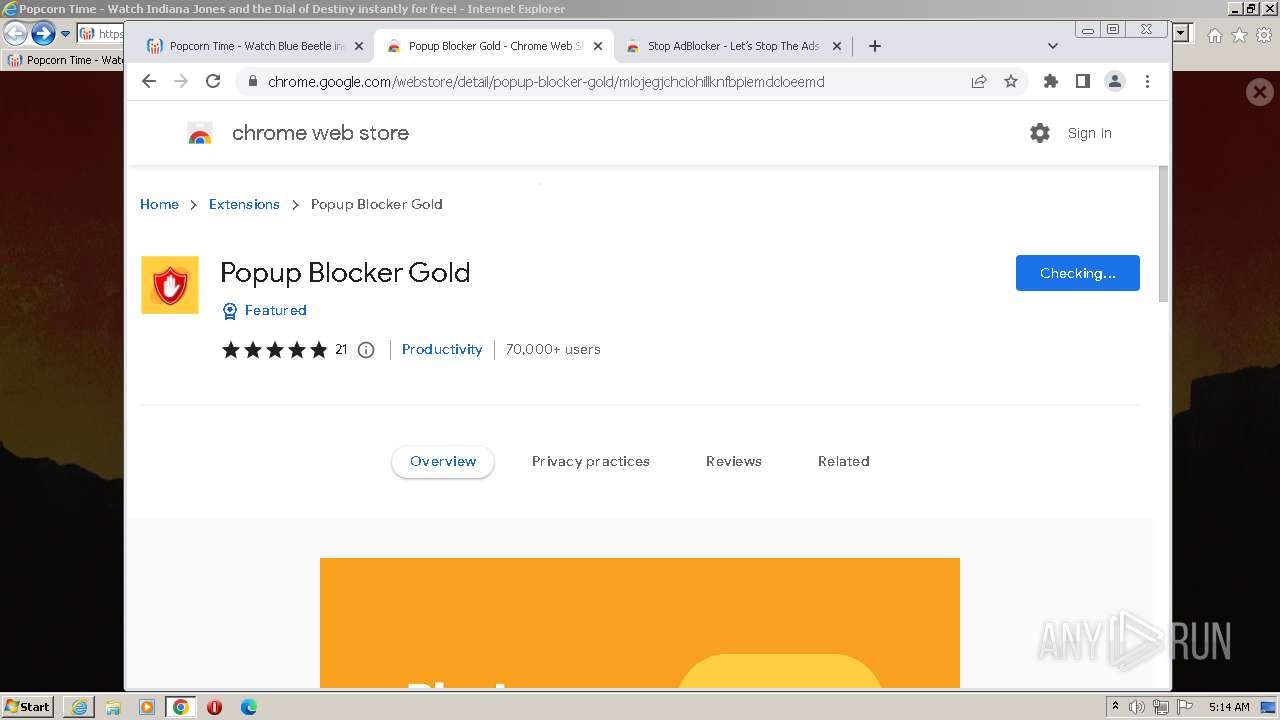Click the Checking... install button
1280x720 pixels.
coord(1078,273)
